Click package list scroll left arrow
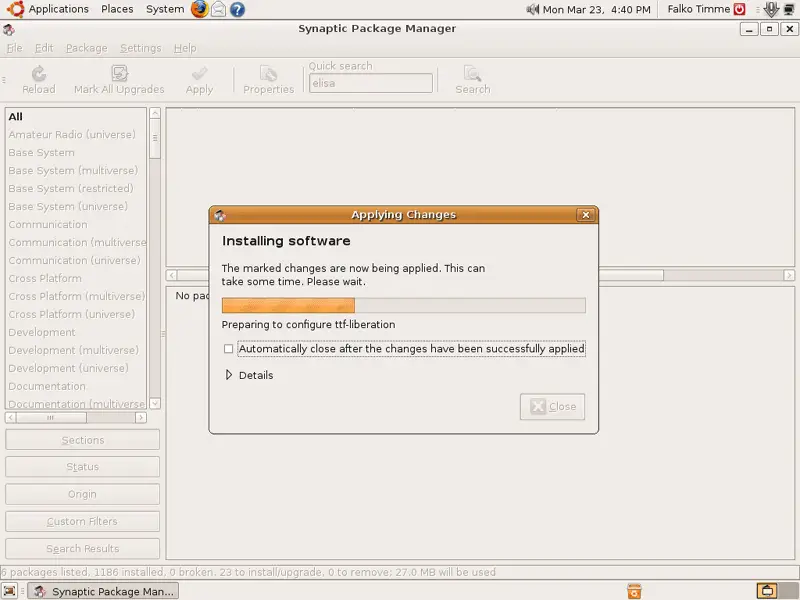Image resolution: width=800 pixels, height=600 pixels. pyautogui.click(x=172, y=276)
